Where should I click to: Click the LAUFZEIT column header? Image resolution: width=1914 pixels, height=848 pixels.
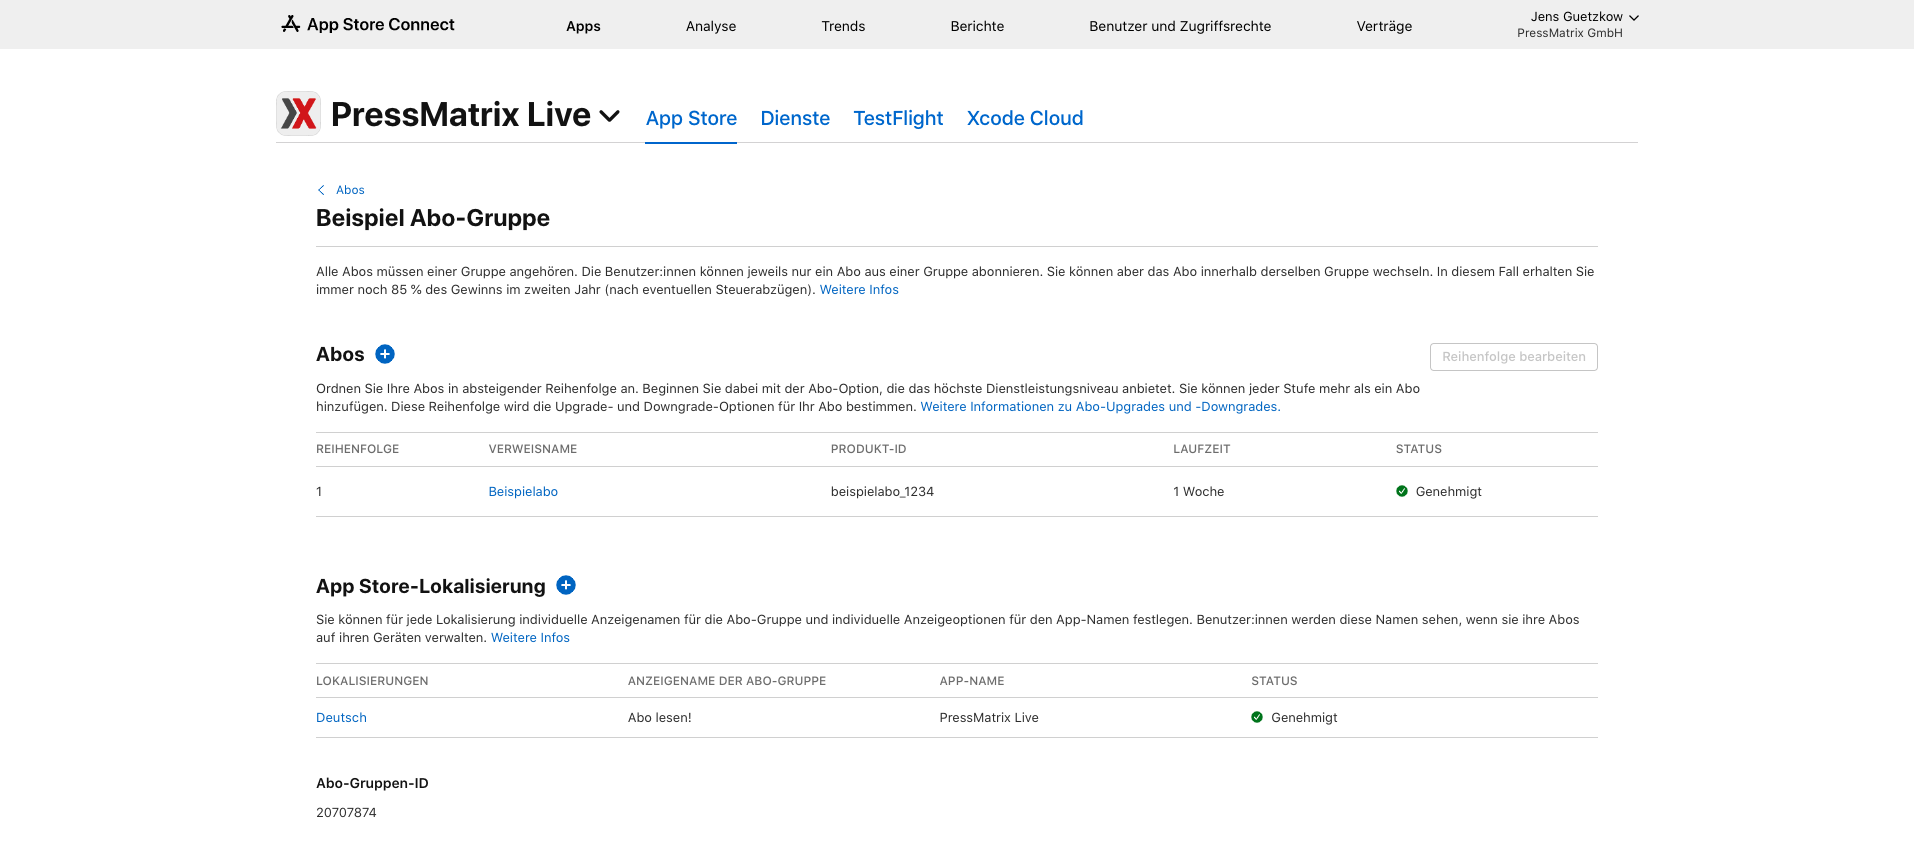tap(1201, 449)
